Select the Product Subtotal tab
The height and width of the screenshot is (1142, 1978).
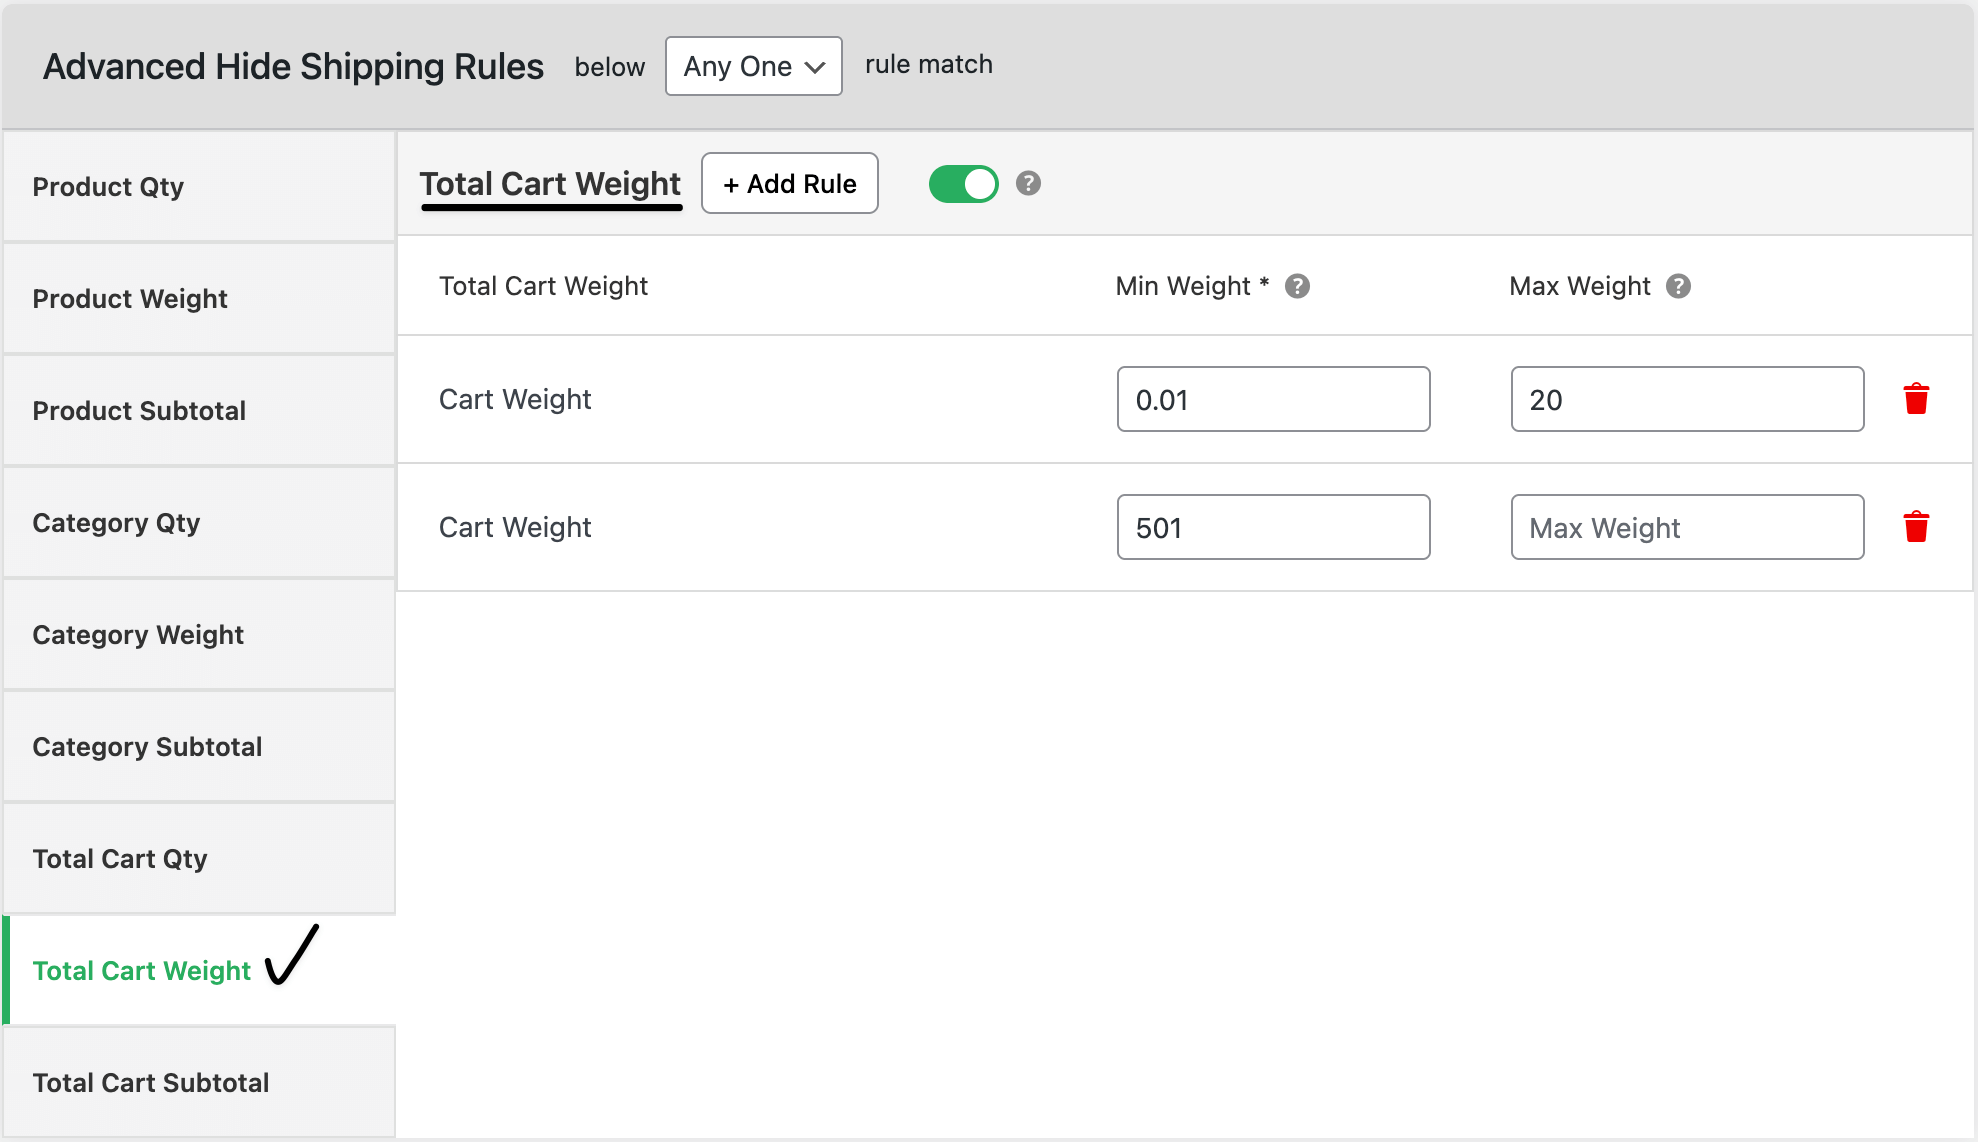139,410
